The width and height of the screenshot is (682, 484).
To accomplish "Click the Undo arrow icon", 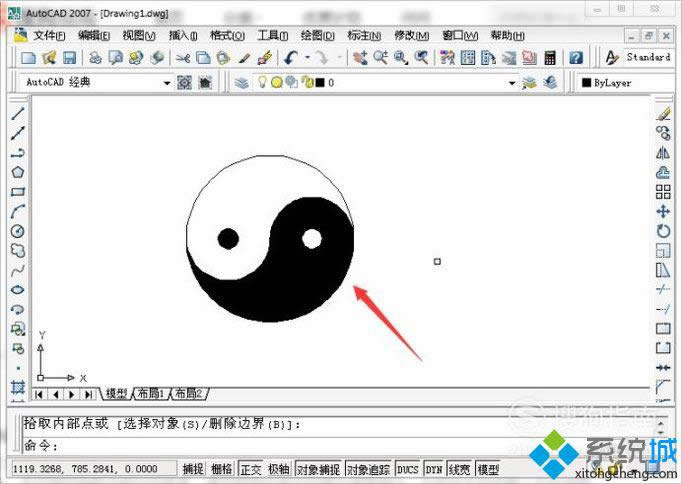I will click(291, 57).
